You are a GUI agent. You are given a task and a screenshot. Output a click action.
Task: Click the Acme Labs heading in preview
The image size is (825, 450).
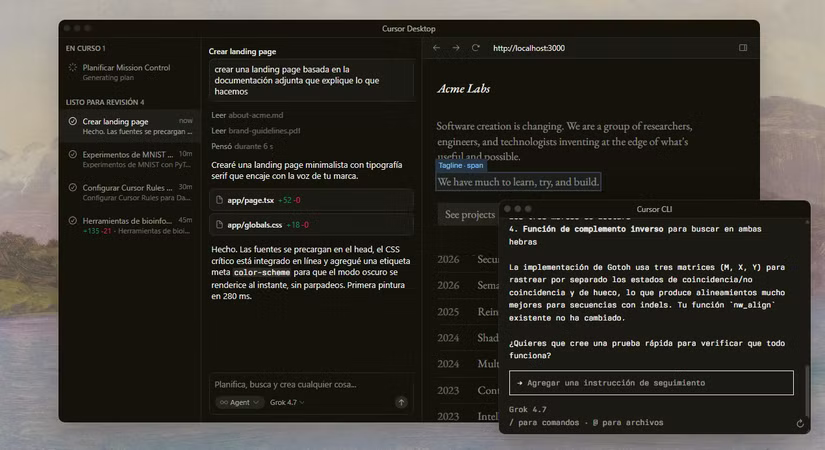pos(464,88)
